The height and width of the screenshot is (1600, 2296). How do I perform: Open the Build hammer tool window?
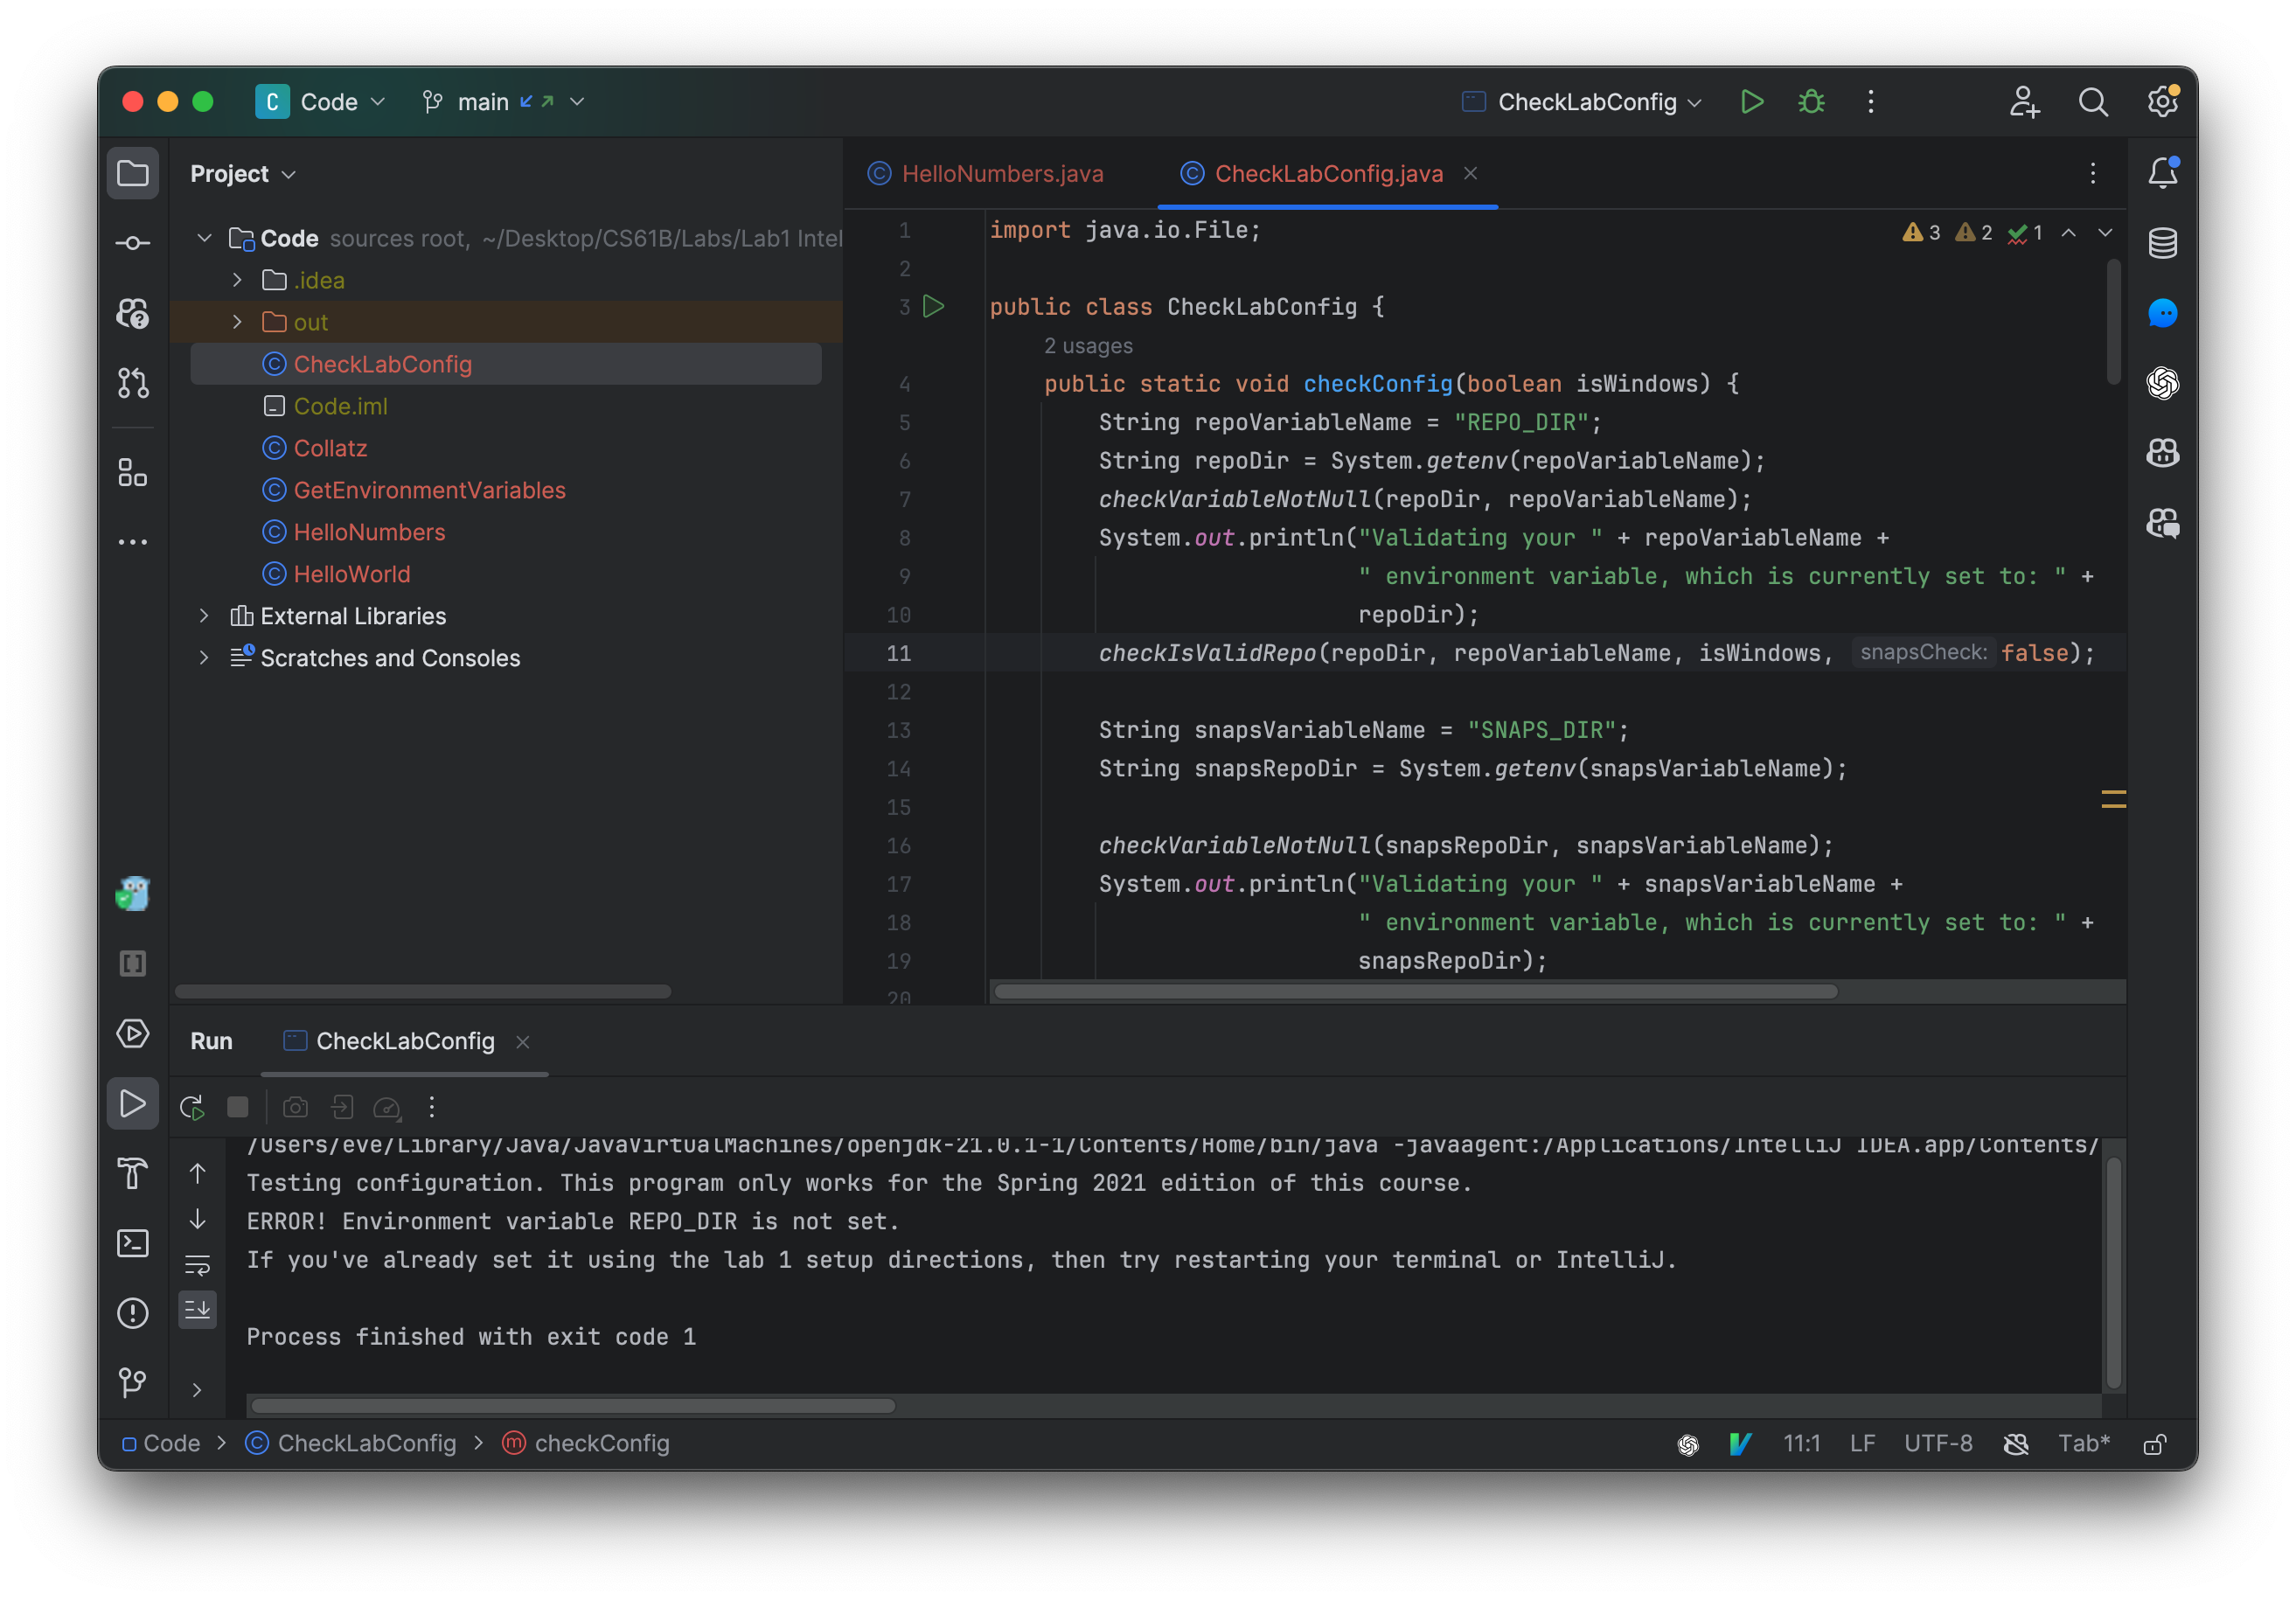[x=133, y=1173]
